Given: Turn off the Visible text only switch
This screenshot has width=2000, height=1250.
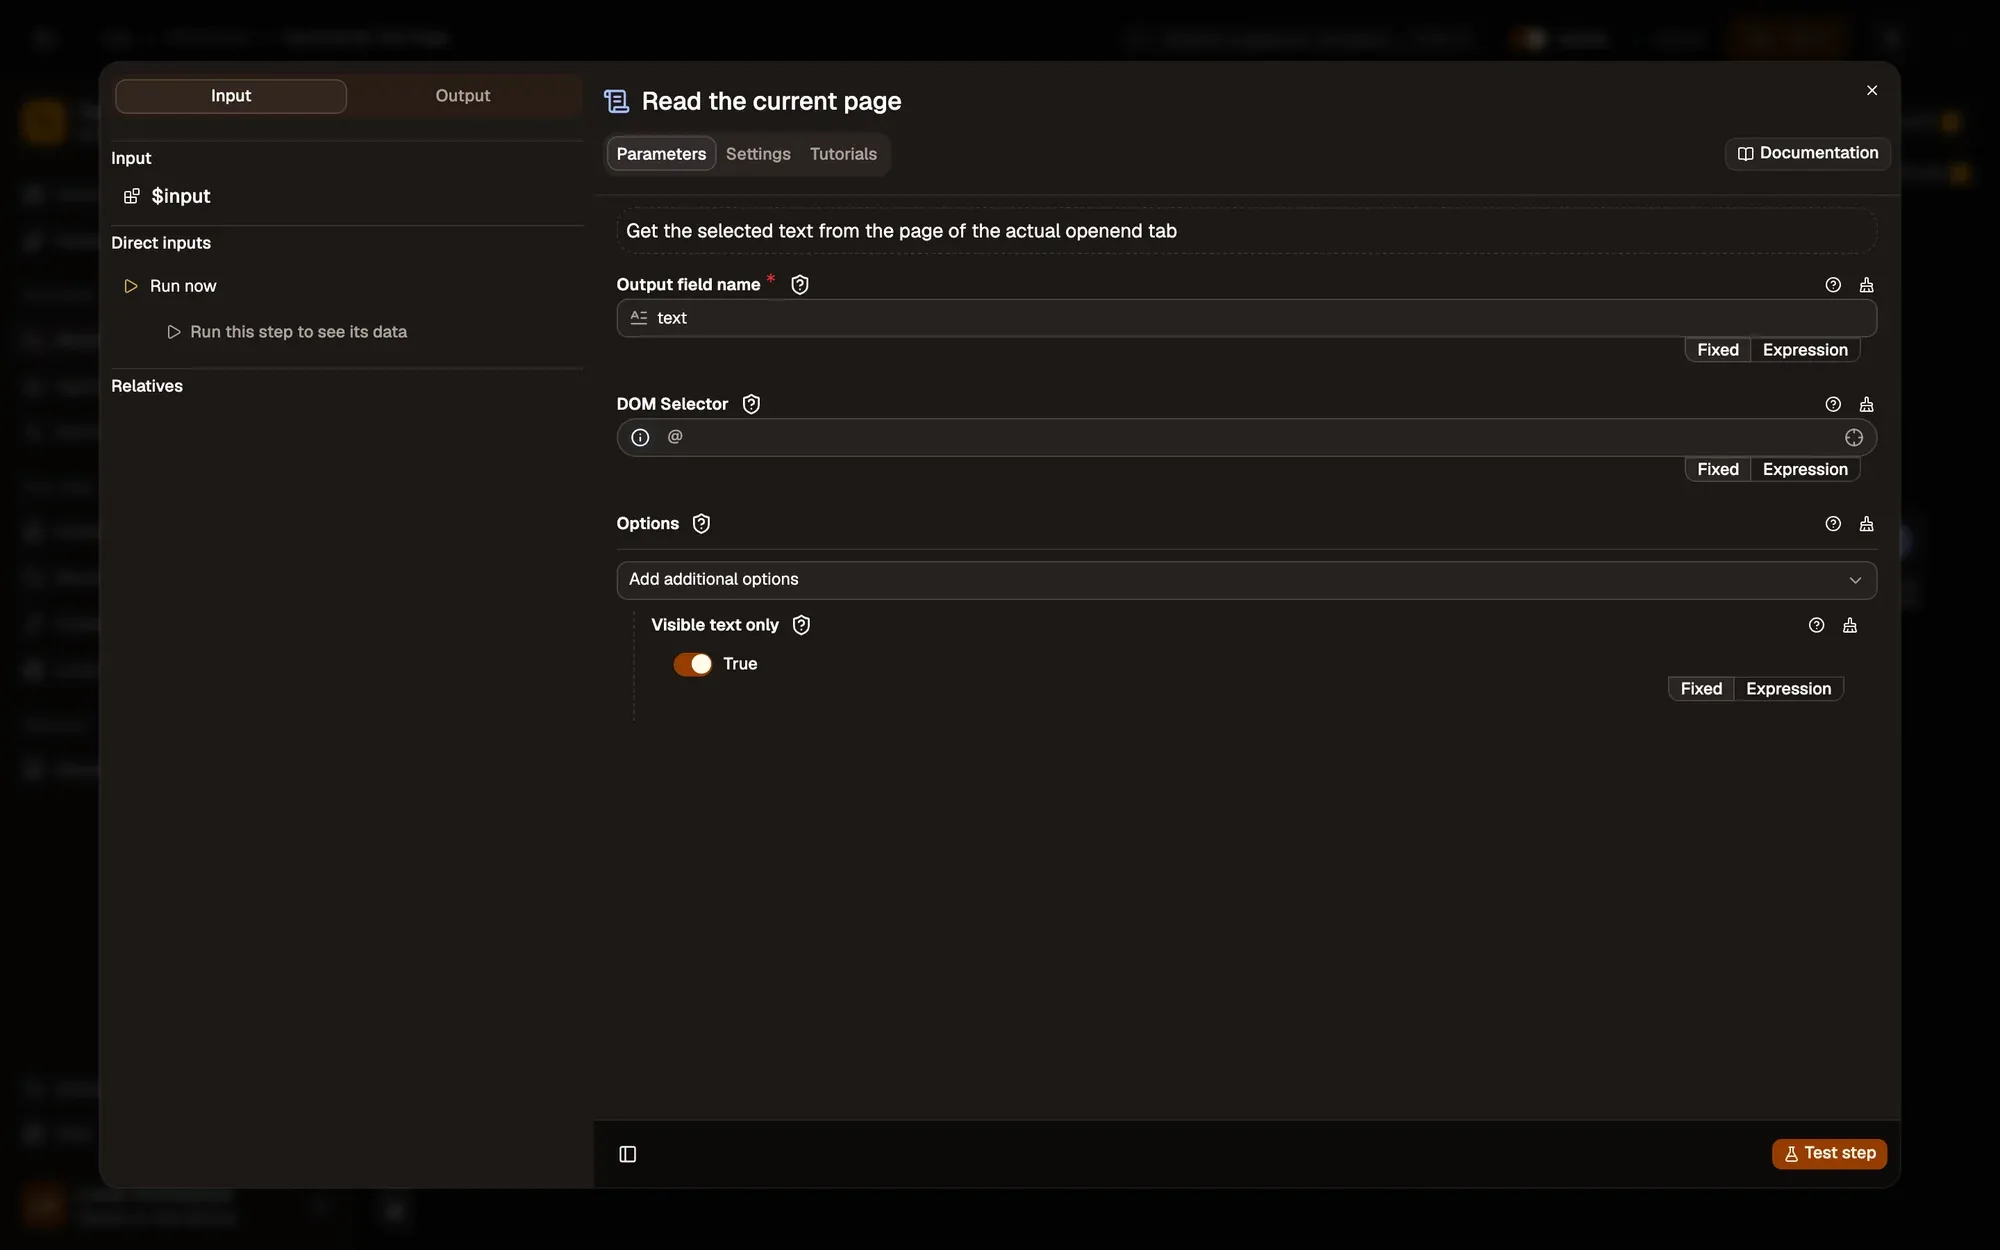Looking at the screenshot, I should (x=692, y=664).
